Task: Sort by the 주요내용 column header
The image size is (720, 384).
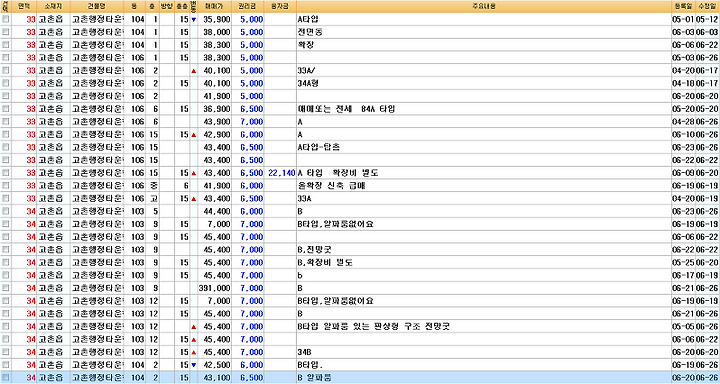Action: (484, 6)
